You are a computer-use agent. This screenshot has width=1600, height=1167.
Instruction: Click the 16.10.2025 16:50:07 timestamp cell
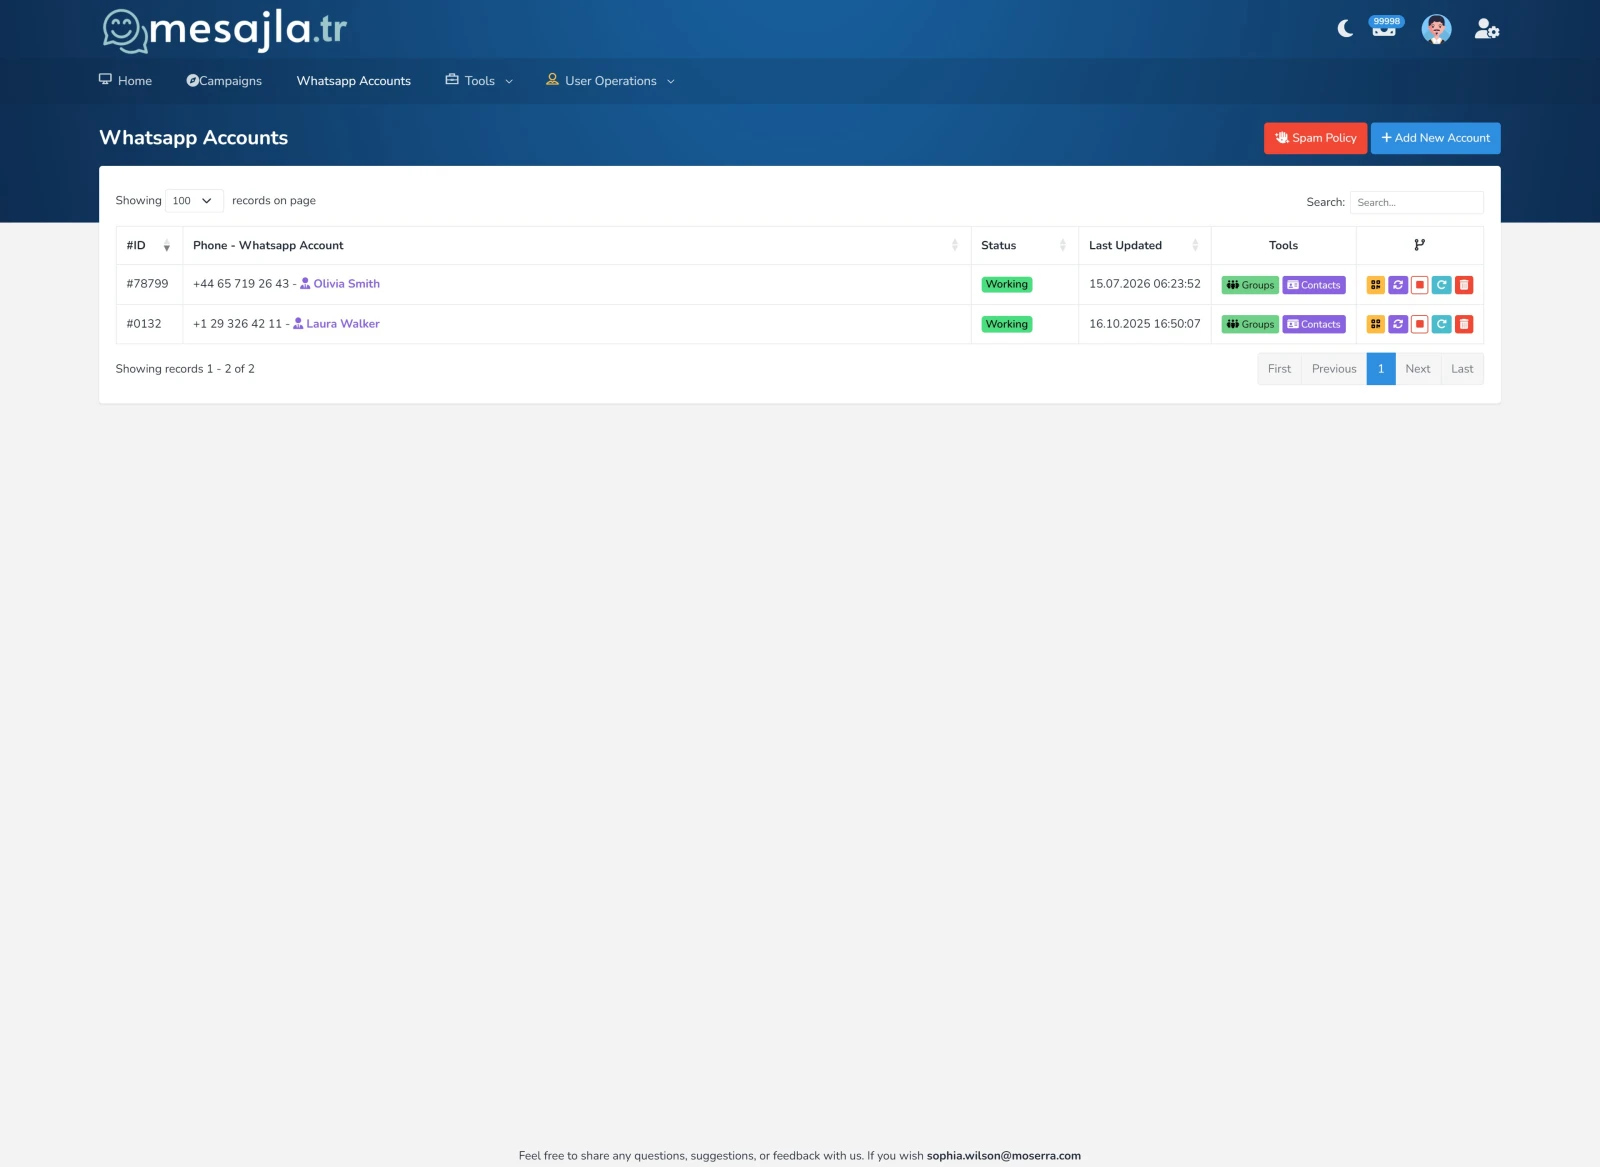(x=1145, y=324)
